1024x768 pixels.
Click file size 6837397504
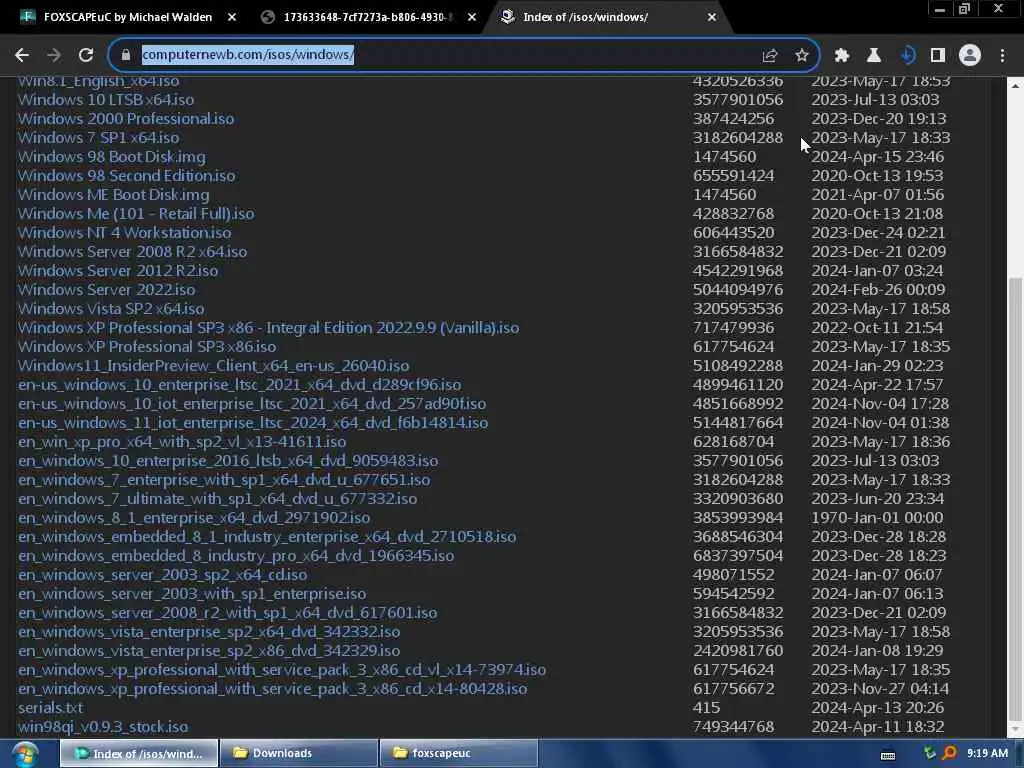coord(738,556)
